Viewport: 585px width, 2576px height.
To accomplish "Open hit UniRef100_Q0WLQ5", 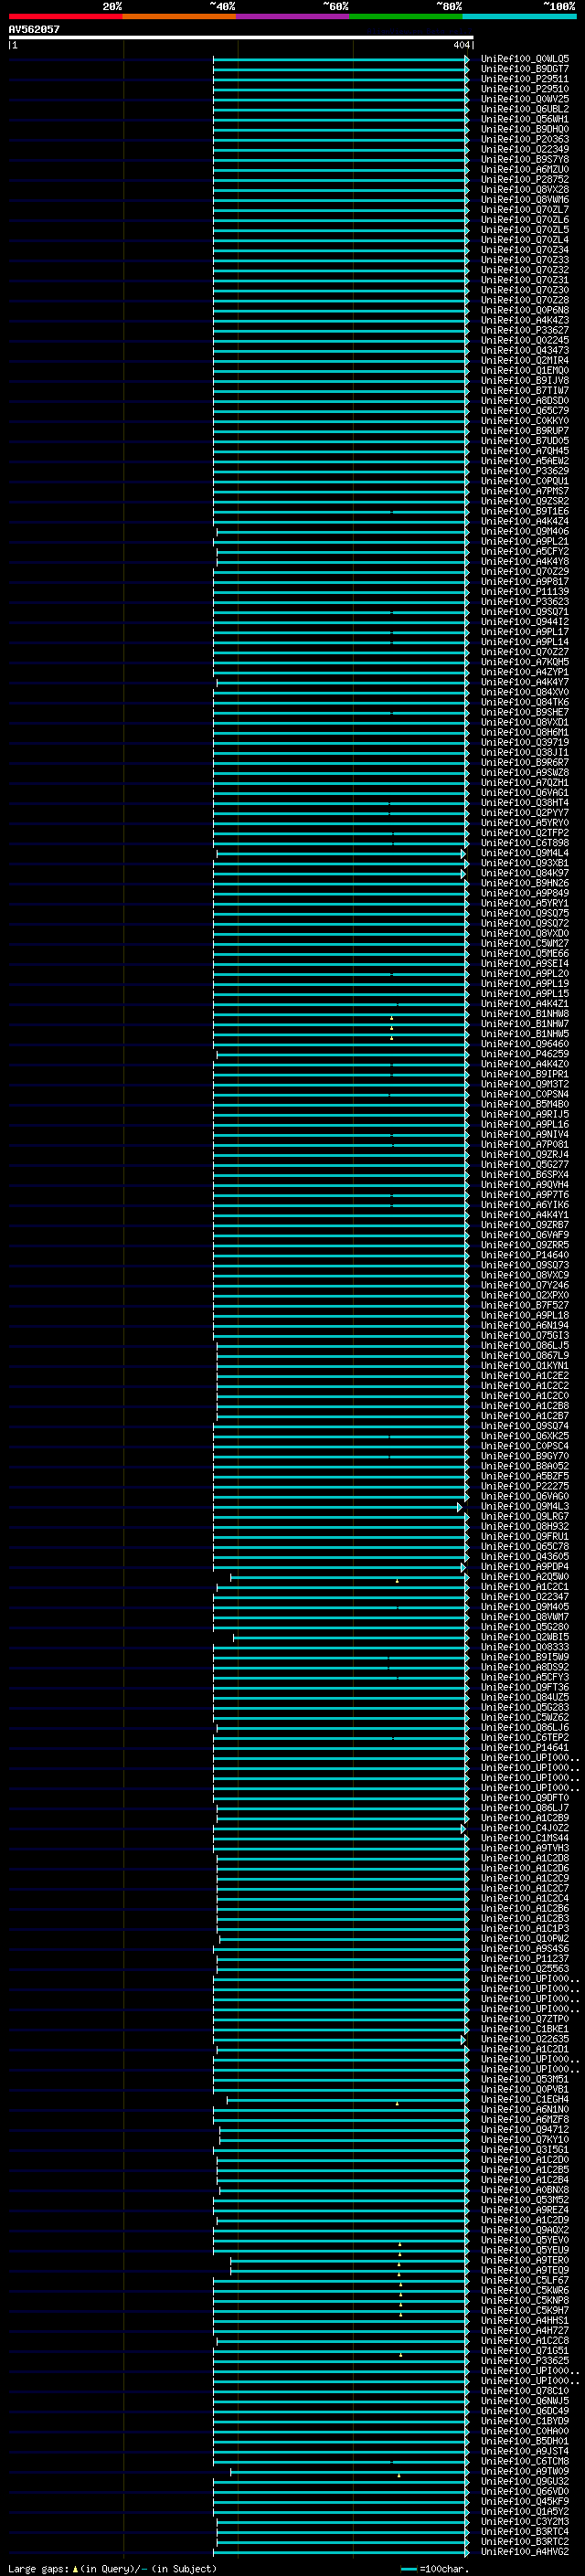I will coord(524,59).
